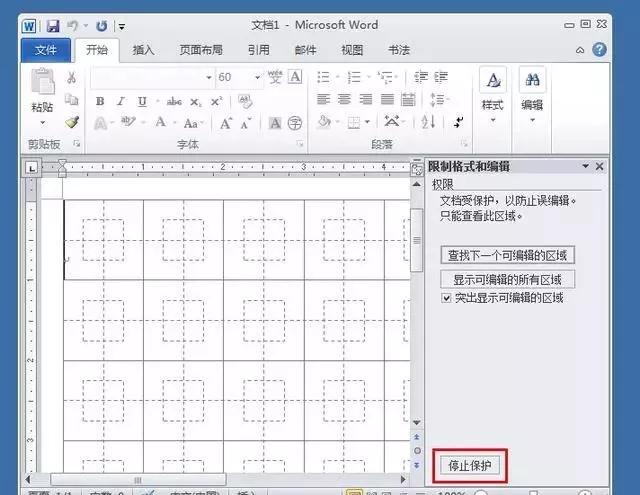Expand the 粘贴 dropdown arrow

pos(42,122)
